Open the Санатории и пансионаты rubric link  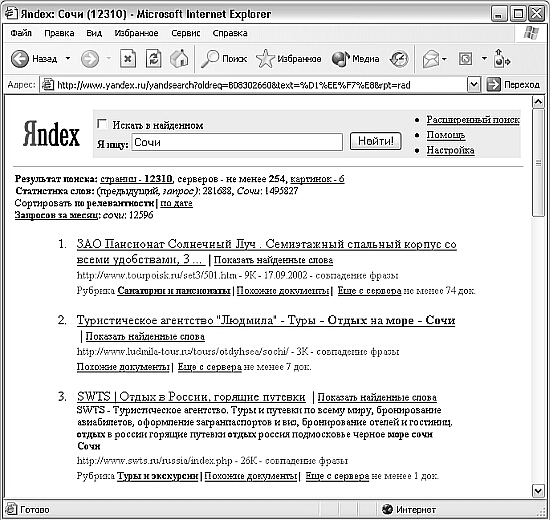click(x=174, y=291)
